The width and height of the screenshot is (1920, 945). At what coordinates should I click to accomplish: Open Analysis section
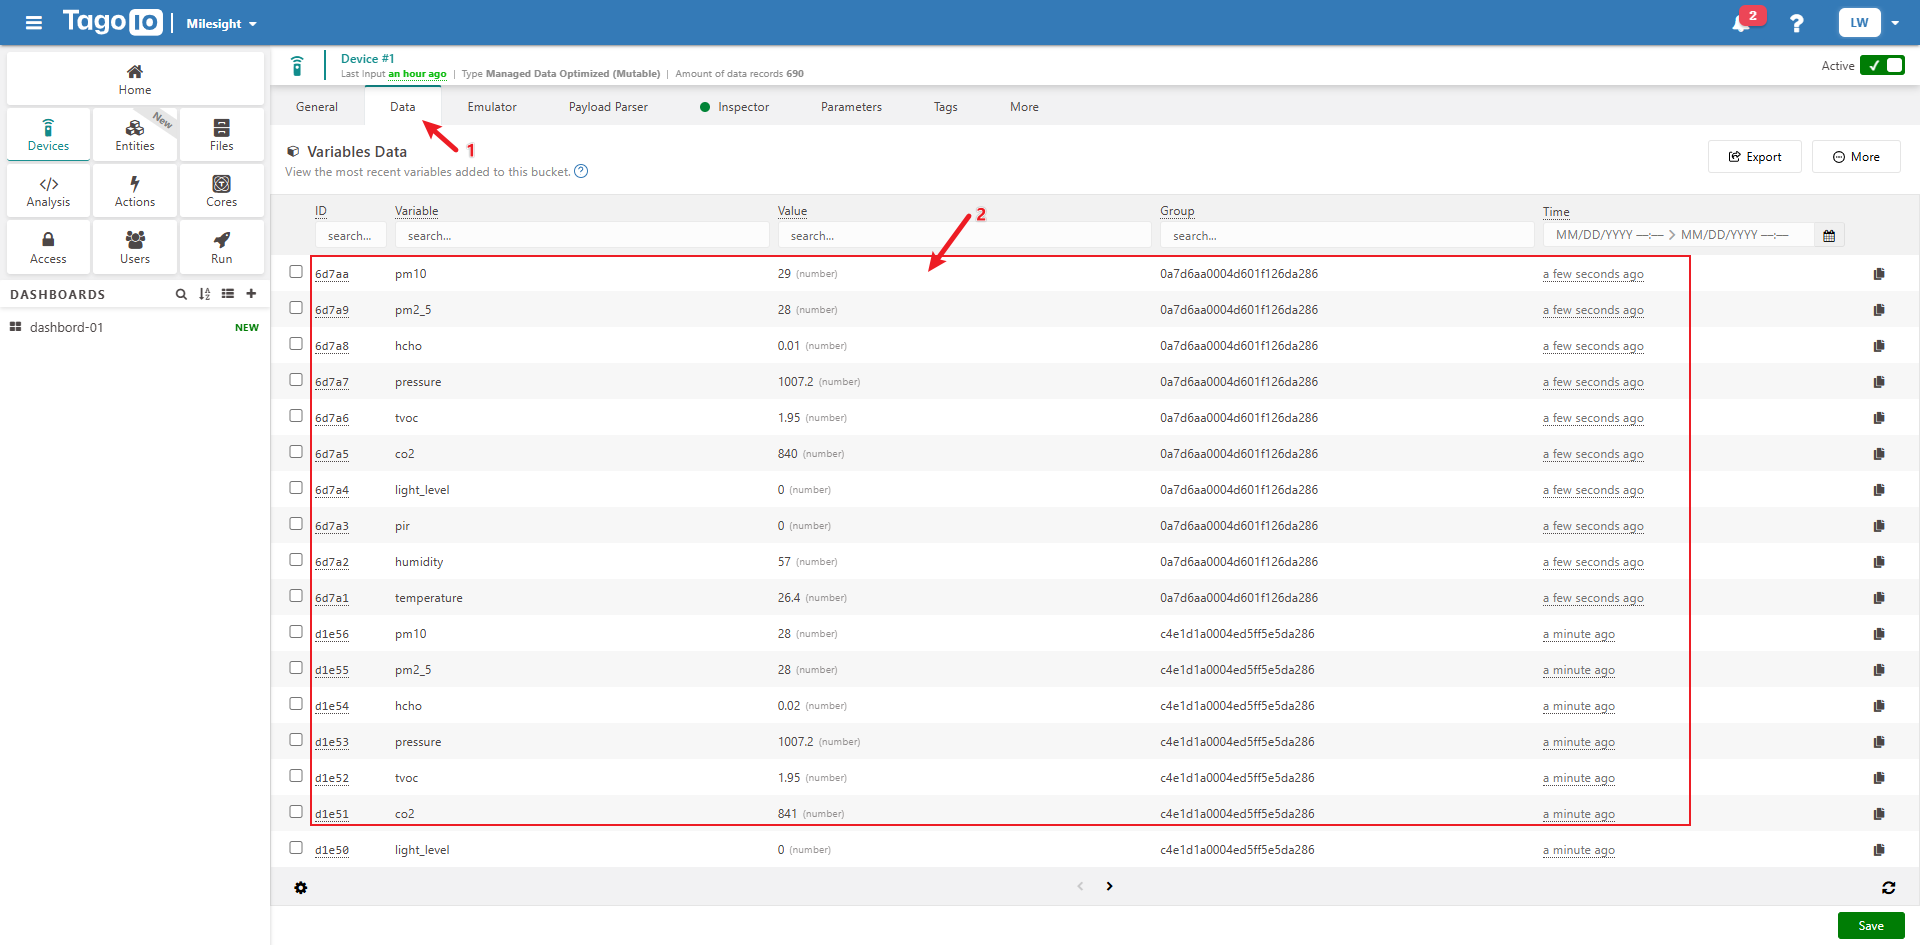48,191
